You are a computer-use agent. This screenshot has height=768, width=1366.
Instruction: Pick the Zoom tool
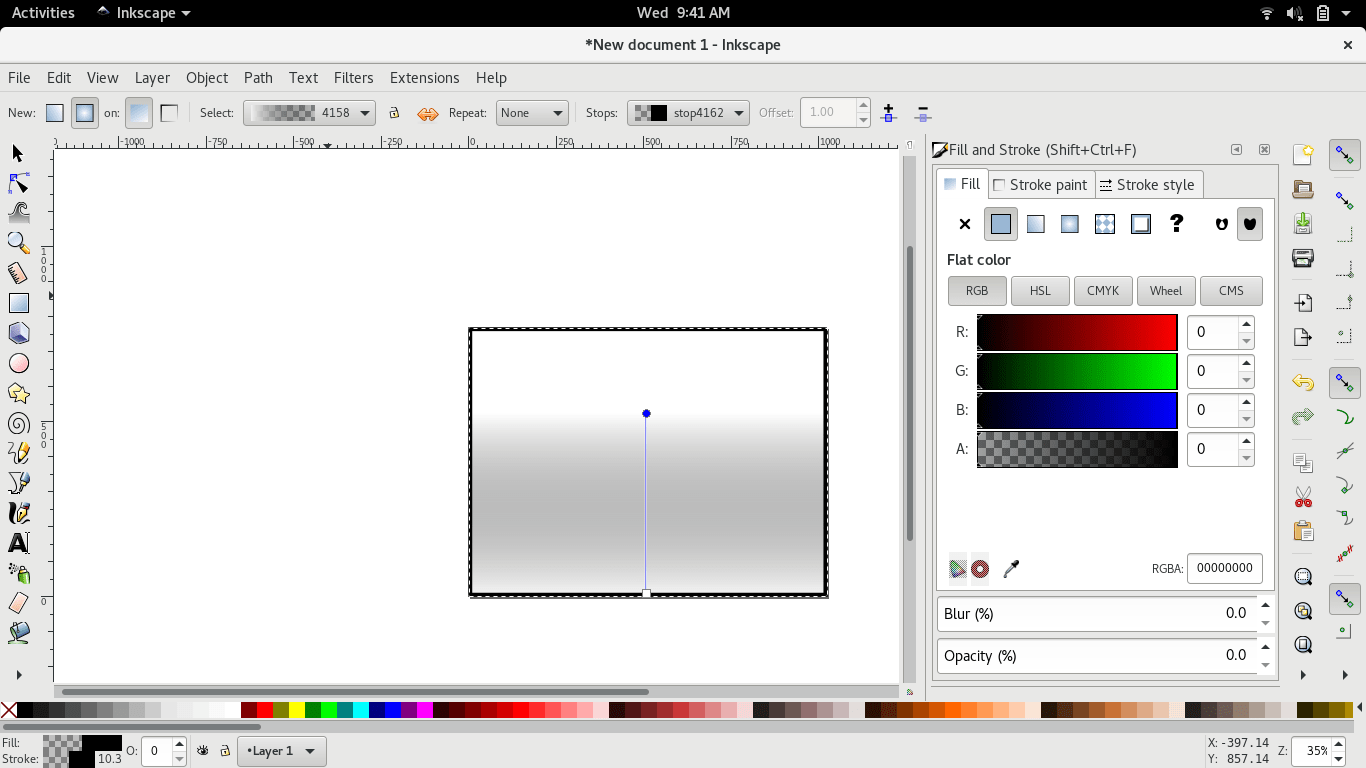coord(18,243)
